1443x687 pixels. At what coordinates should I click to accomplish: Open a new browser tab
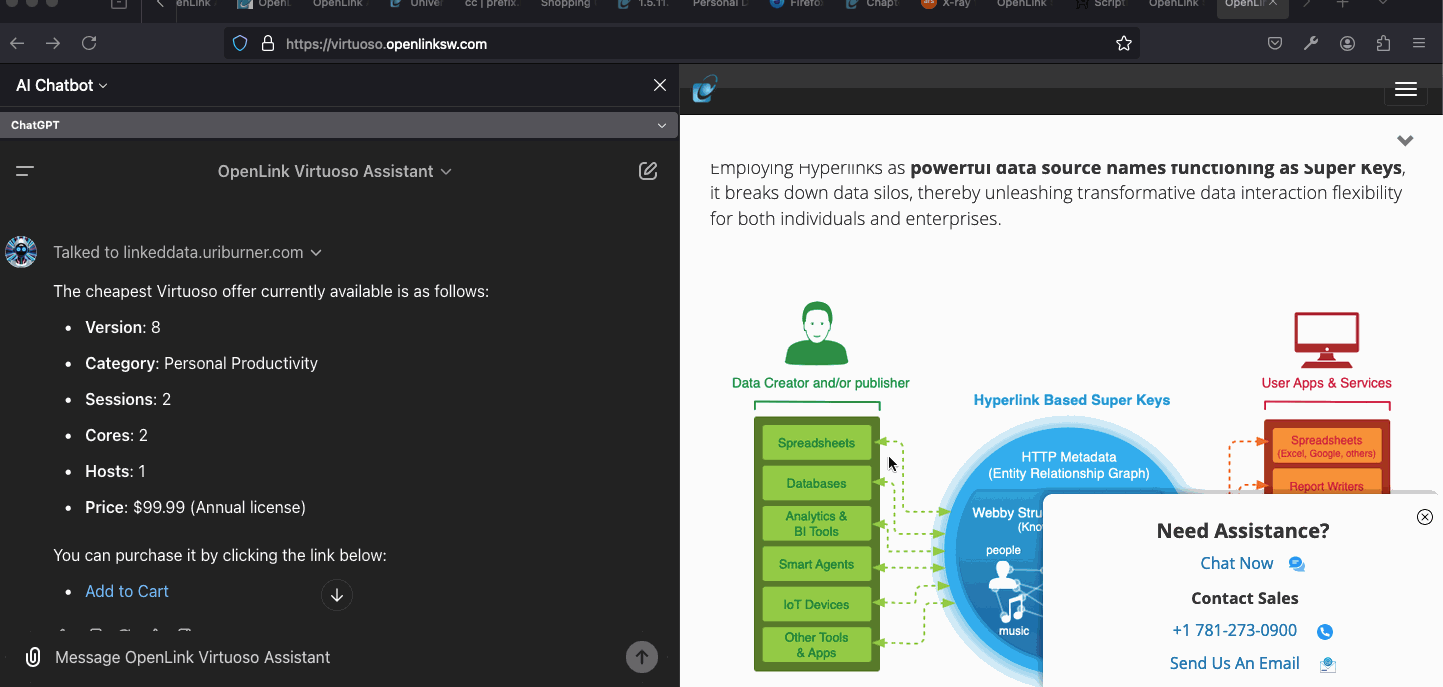click(1343, 4)
